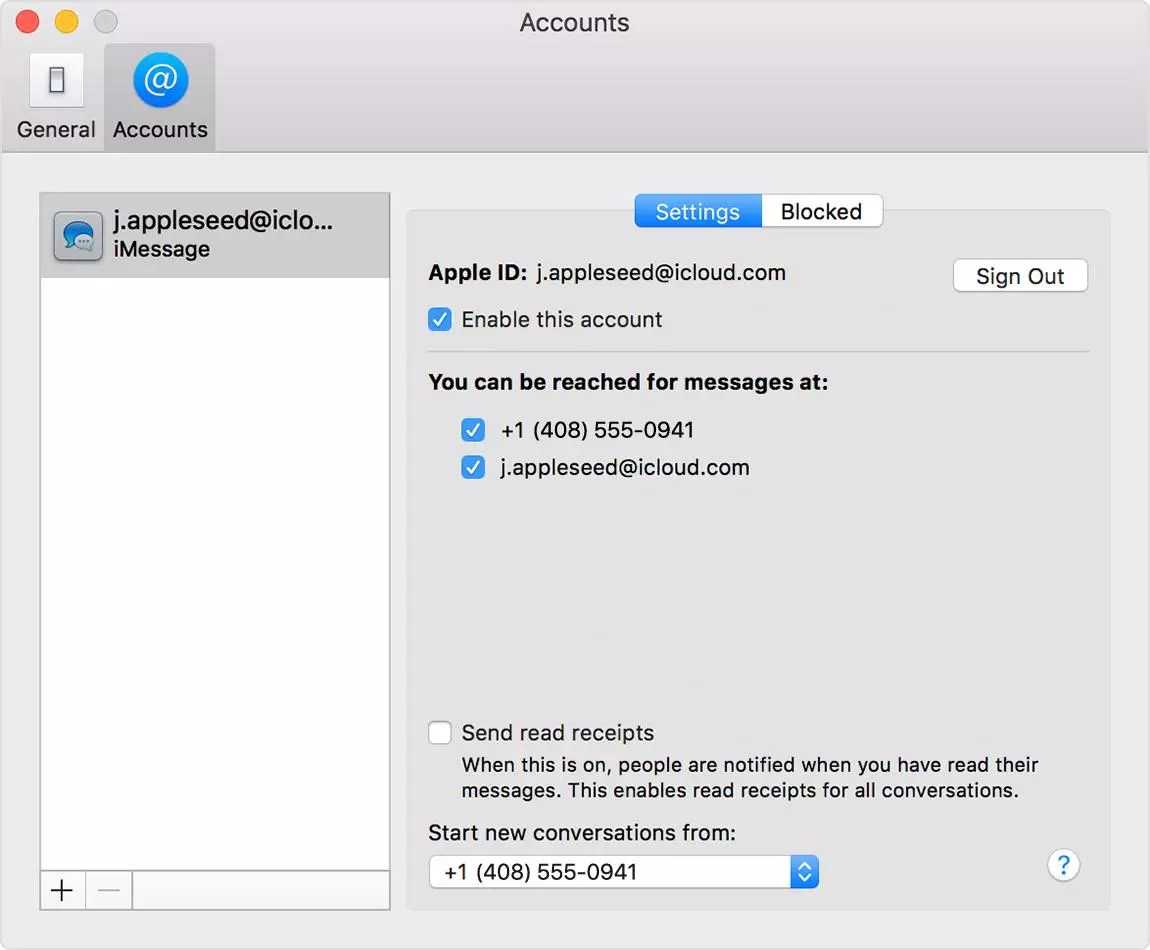Click the yellow minimize window button
Screen dimensions: 1150x950
coord(66,22)
